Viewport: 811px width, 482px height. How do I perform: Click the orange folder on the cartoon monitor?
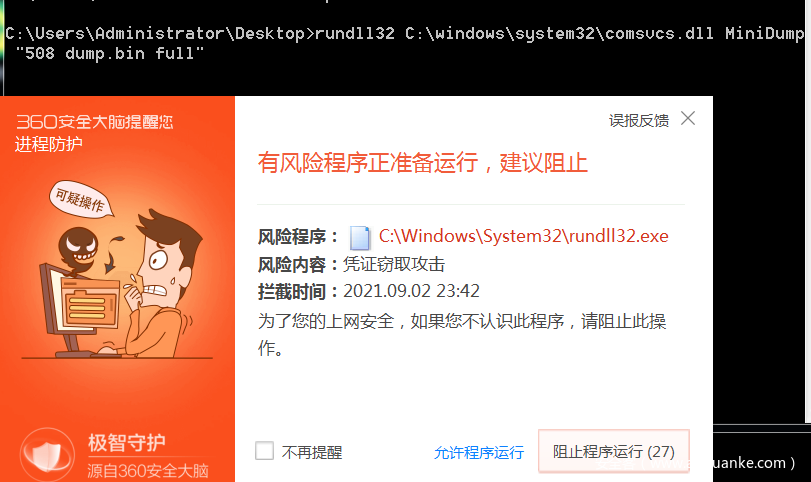tap(89, 305)
